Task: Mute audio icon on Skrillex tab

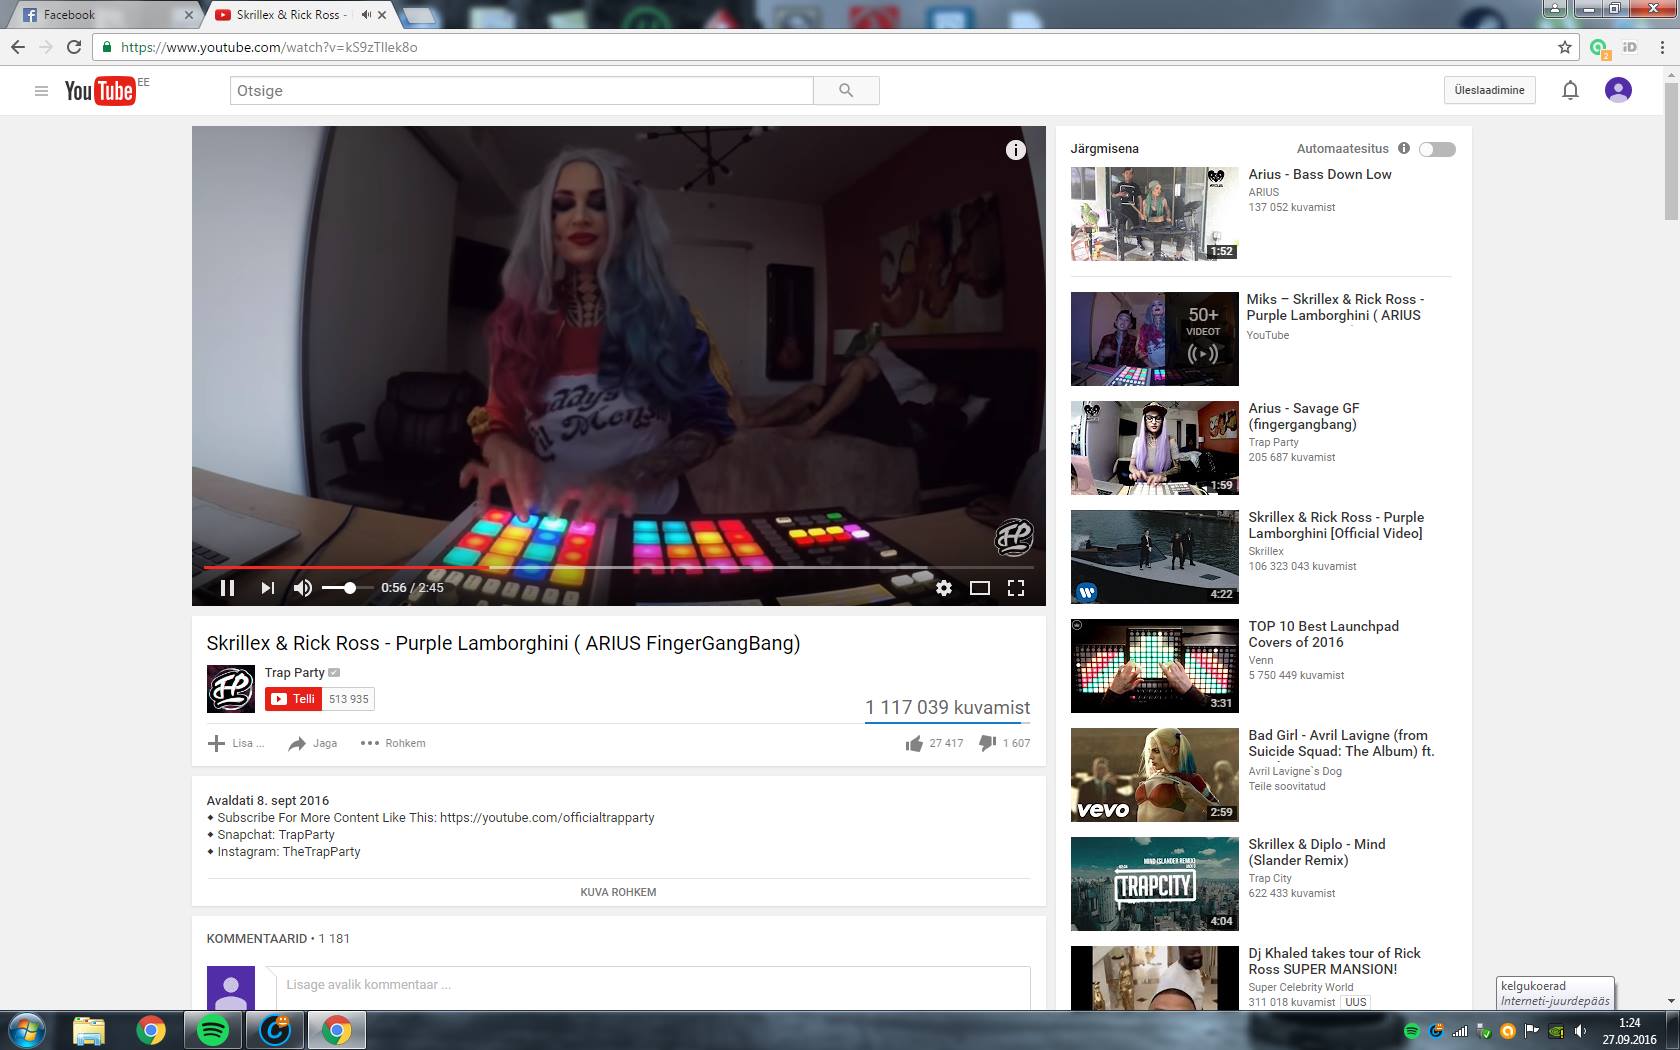Action: 366,15
